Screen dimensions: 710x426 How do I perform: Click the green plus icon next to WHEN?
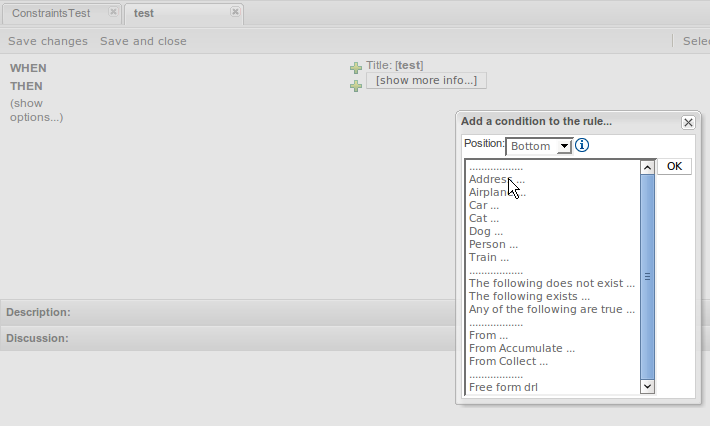[356, 68]
